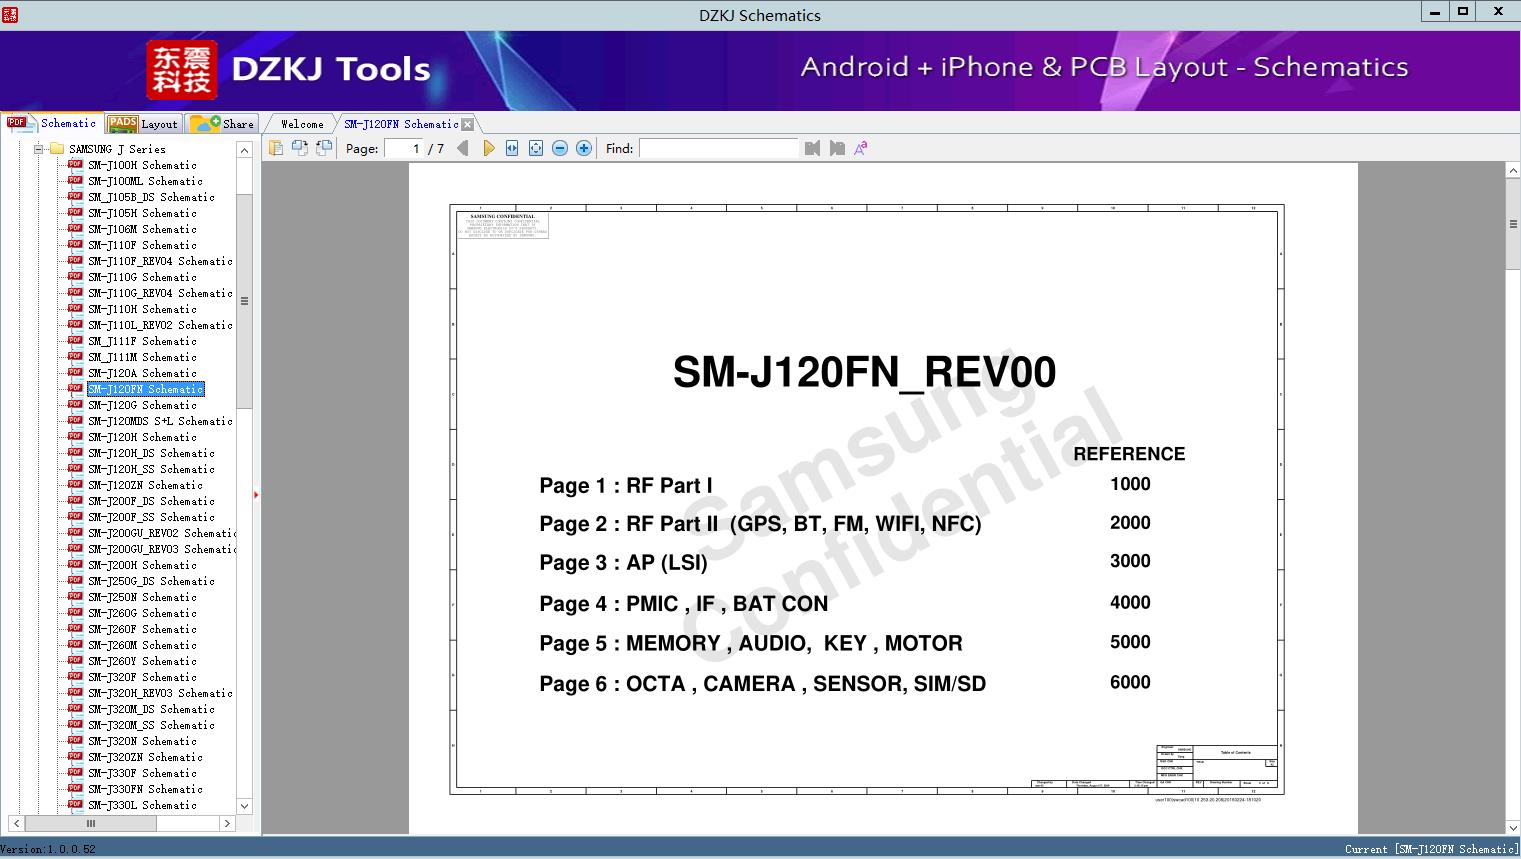The width and height of the screenshot is (1521, 859).
Task: Open SM-J120H_DS Schematic item
Action: point(151,453)
